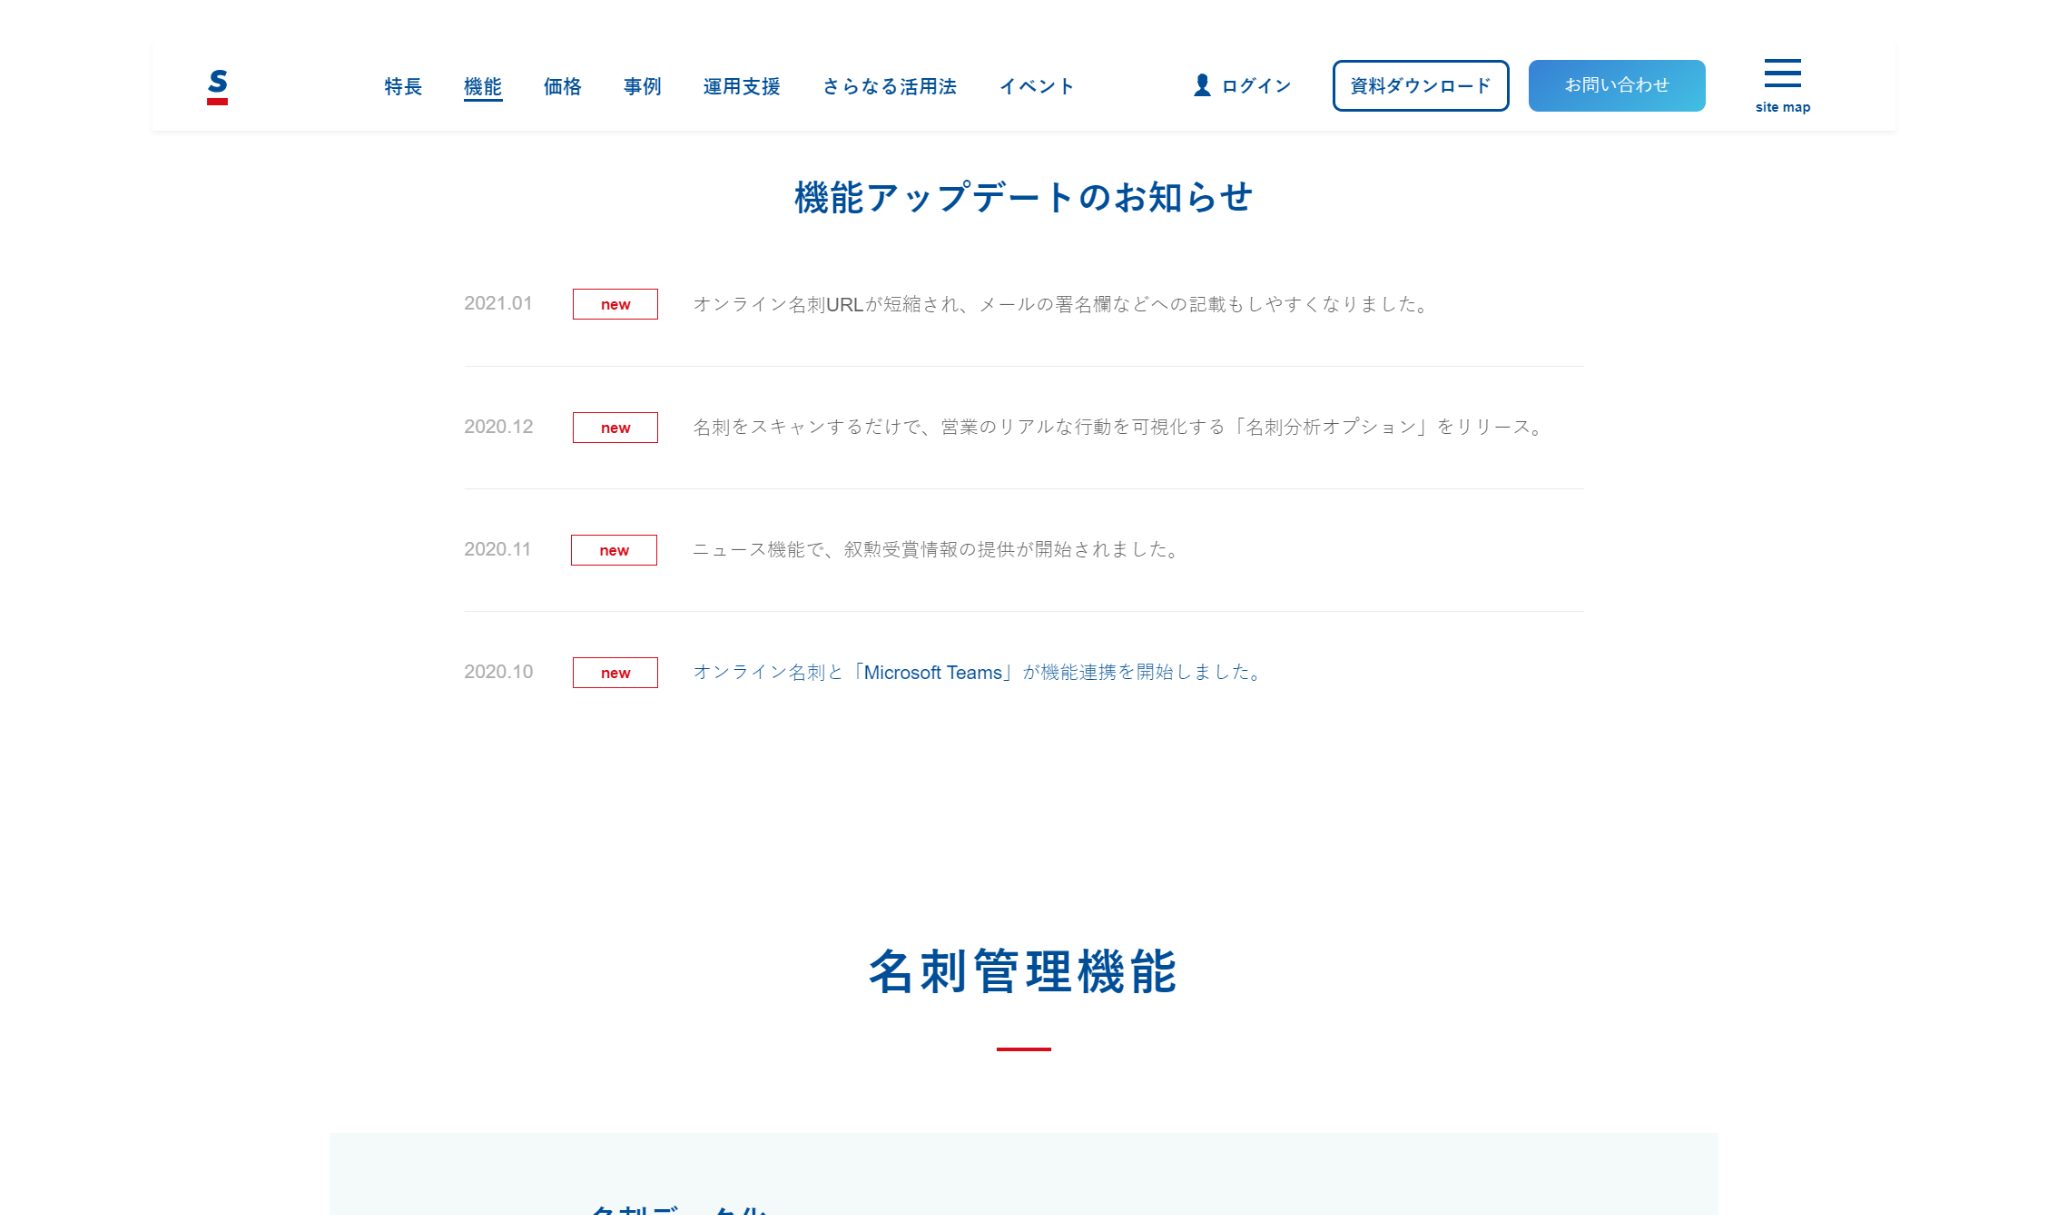Open the 特長 menu item

(x=403, y=87)
